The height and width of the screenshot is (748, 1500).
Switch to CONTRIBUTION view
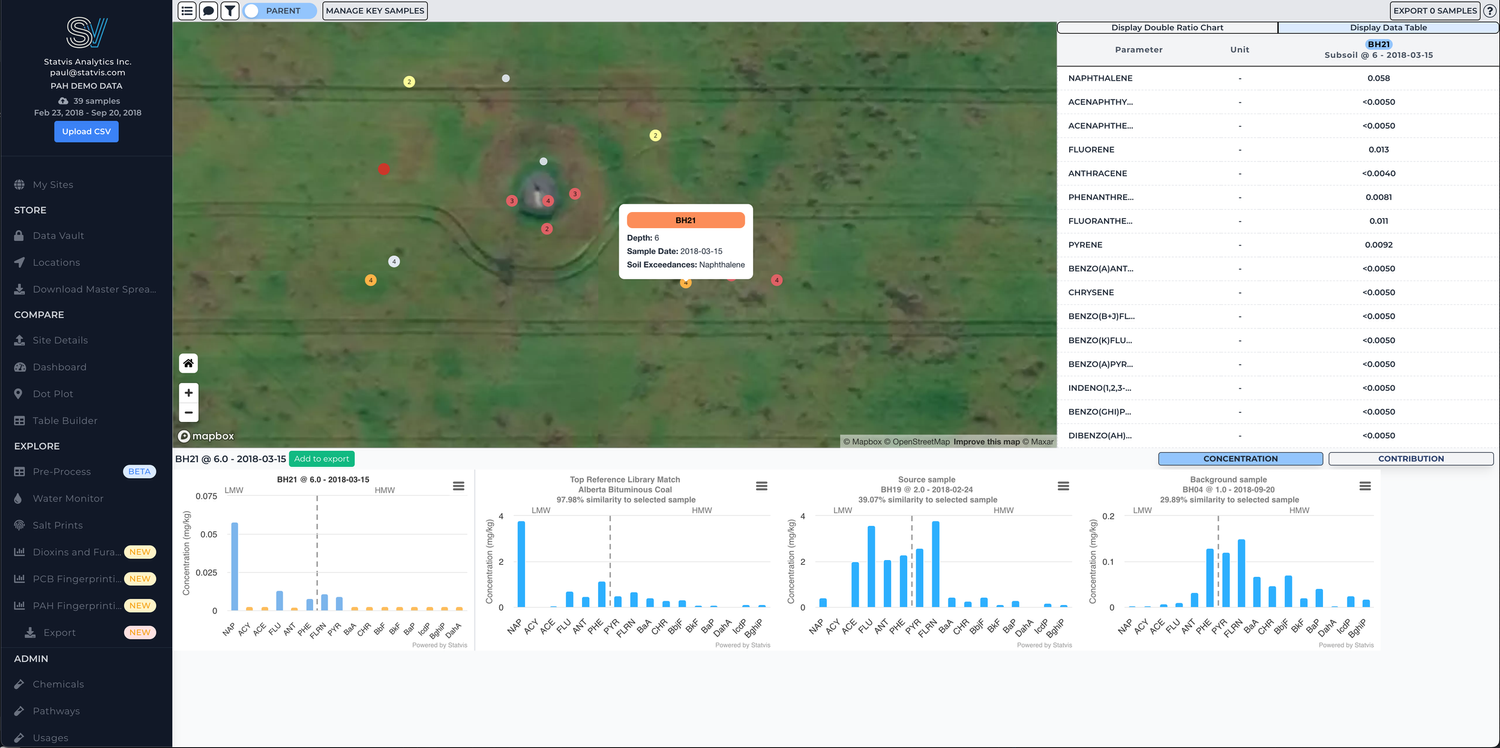1411,458
